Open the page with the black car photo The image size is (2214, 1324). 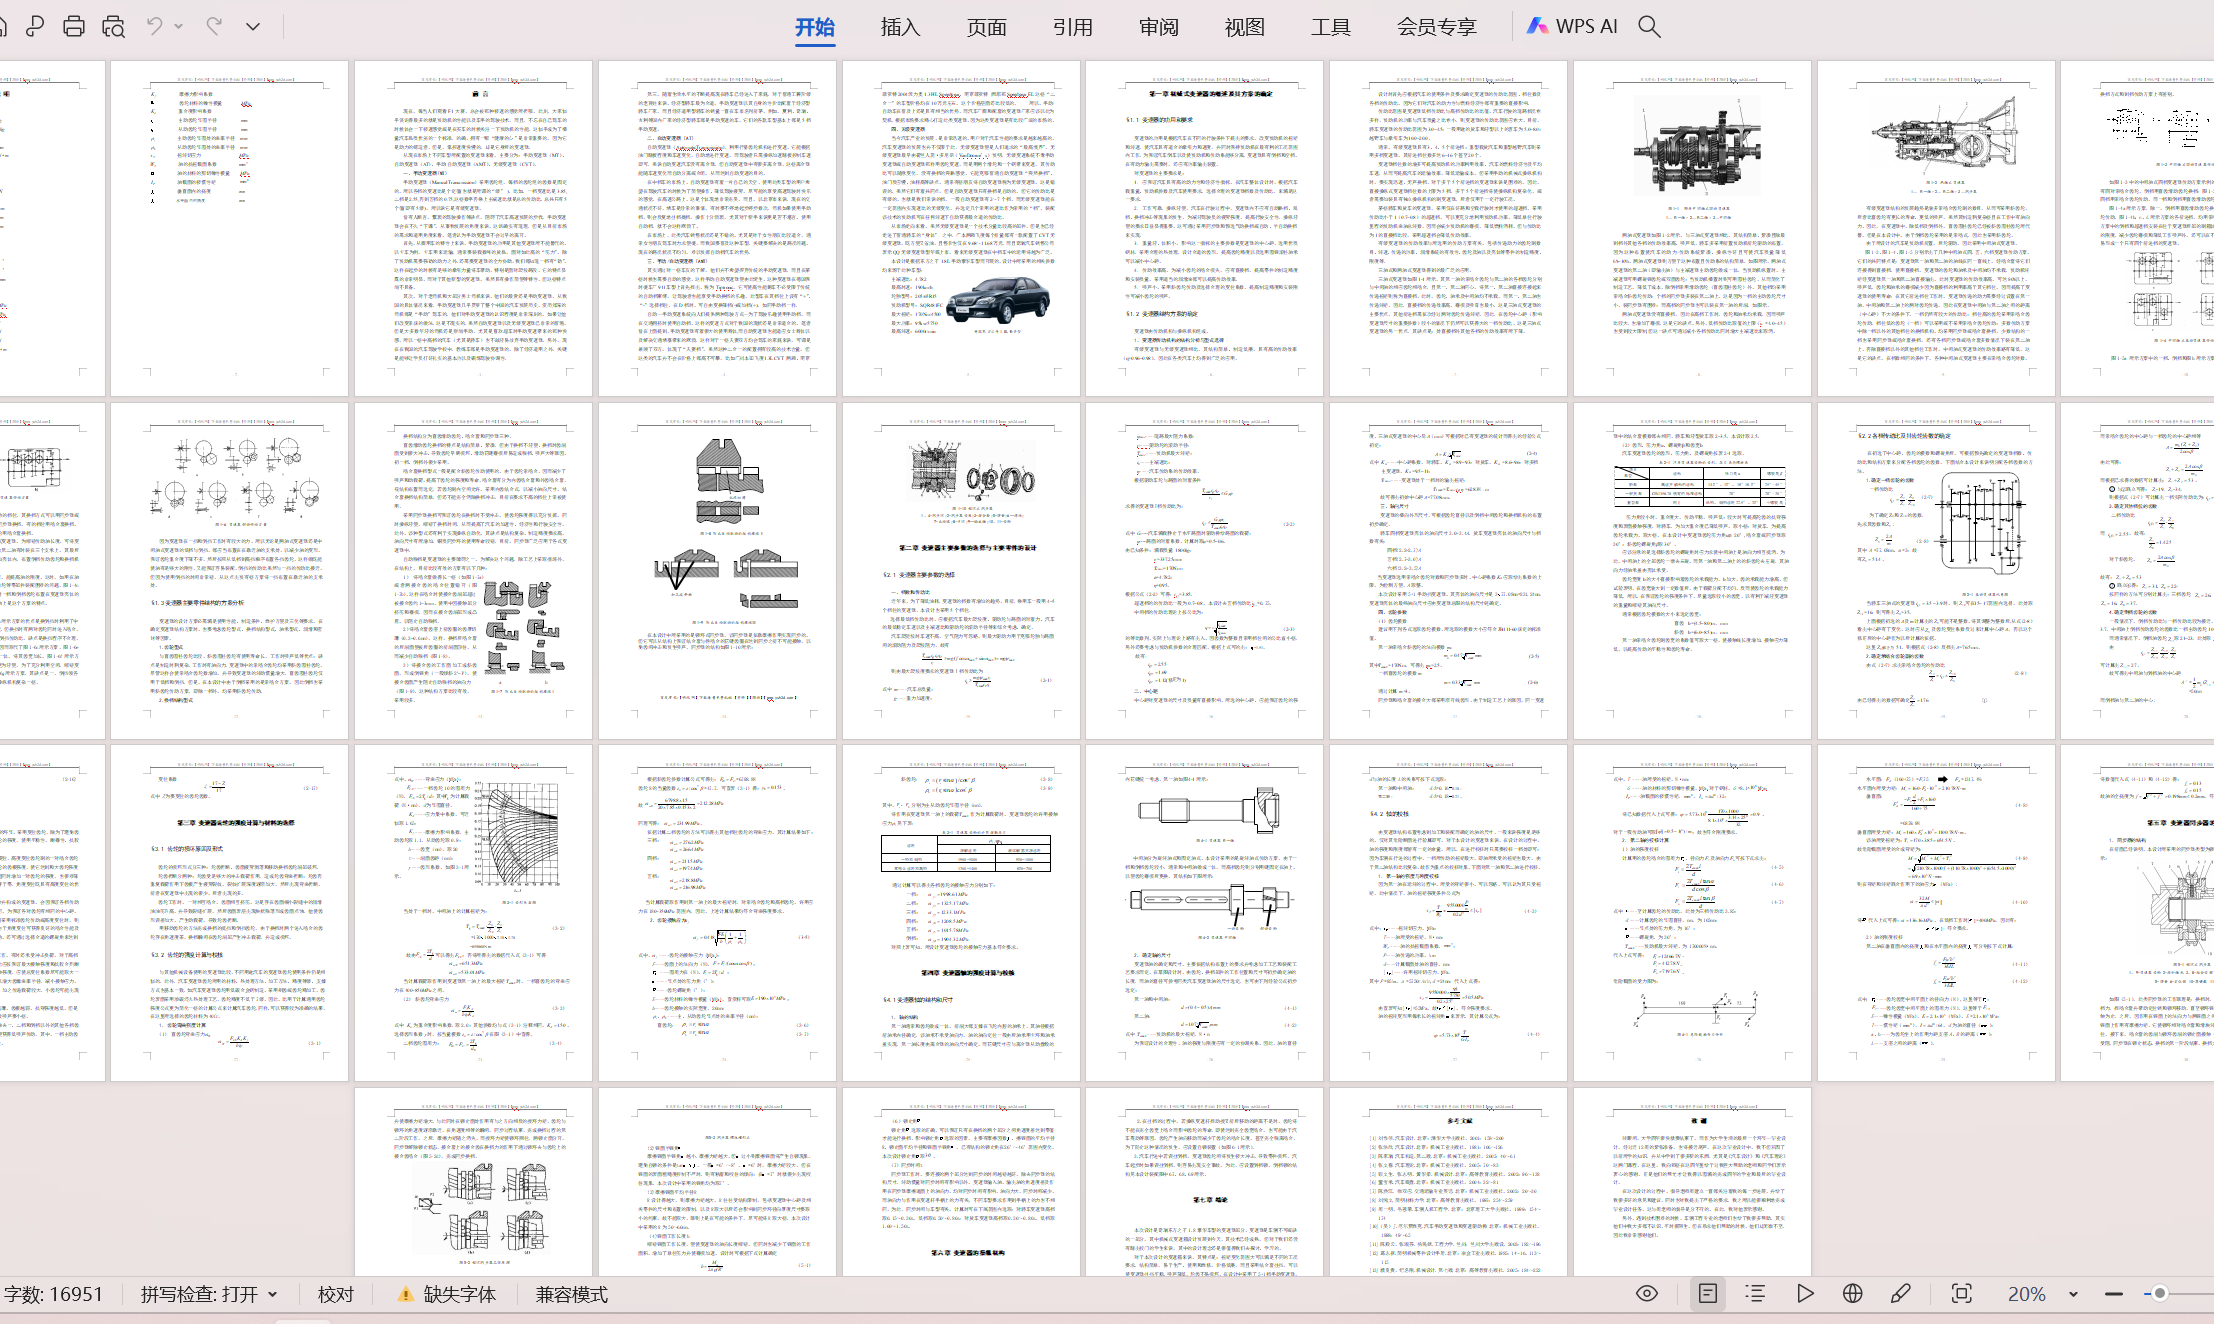(961, 228)
